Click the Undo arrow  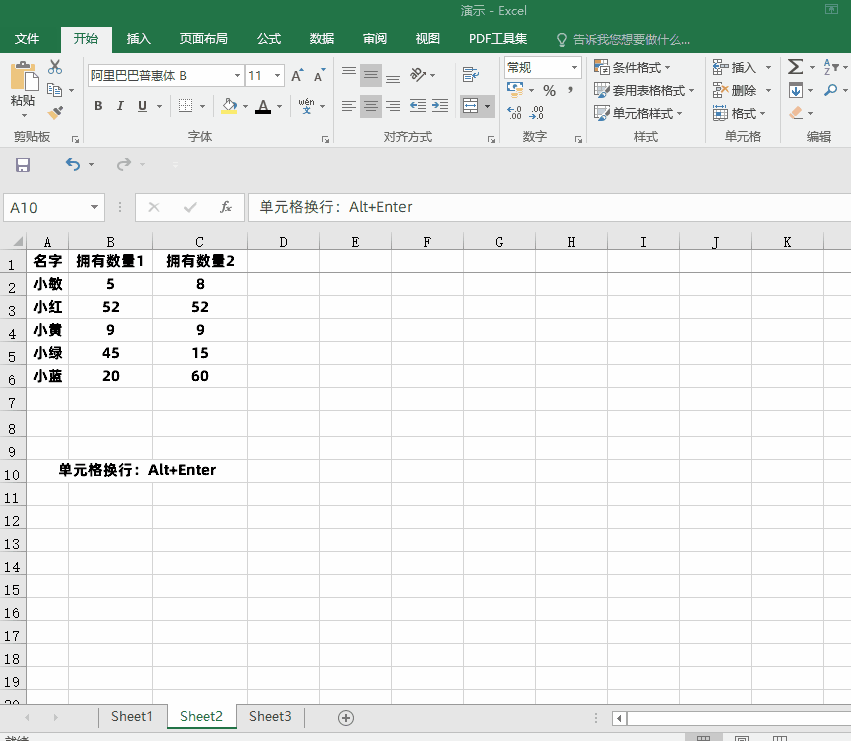(73, 164)
